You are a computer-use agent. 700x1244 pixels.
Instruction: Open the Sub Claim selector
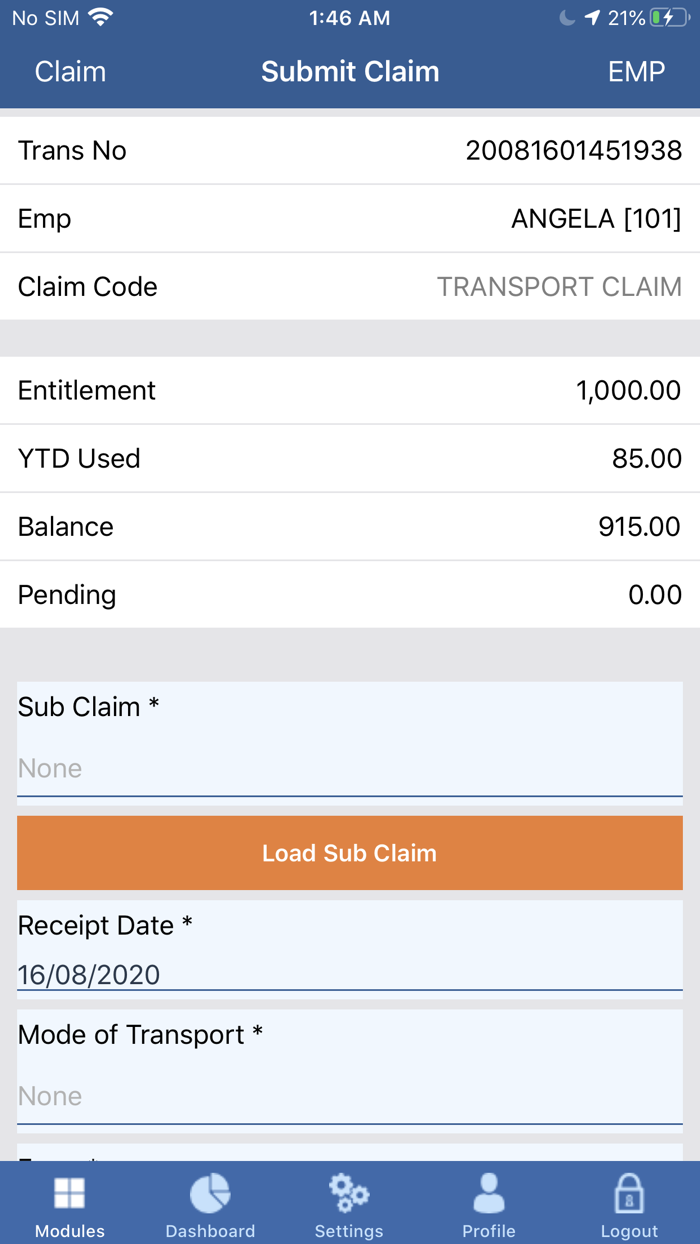point(349,768)
